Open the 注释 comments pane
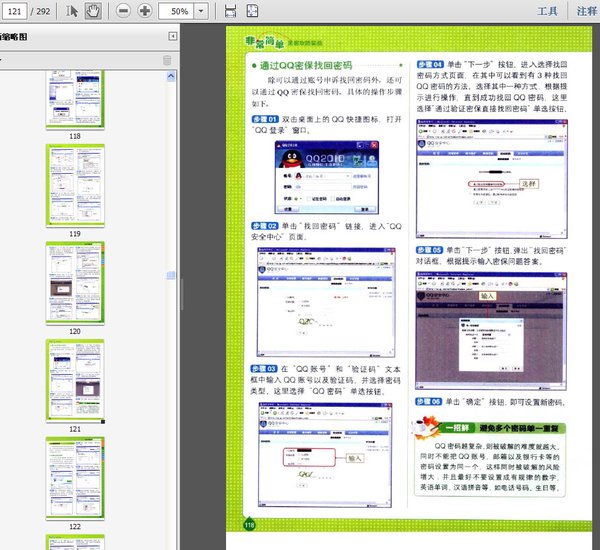The width and height of the screenshot is (600, 550). point(587,11)
